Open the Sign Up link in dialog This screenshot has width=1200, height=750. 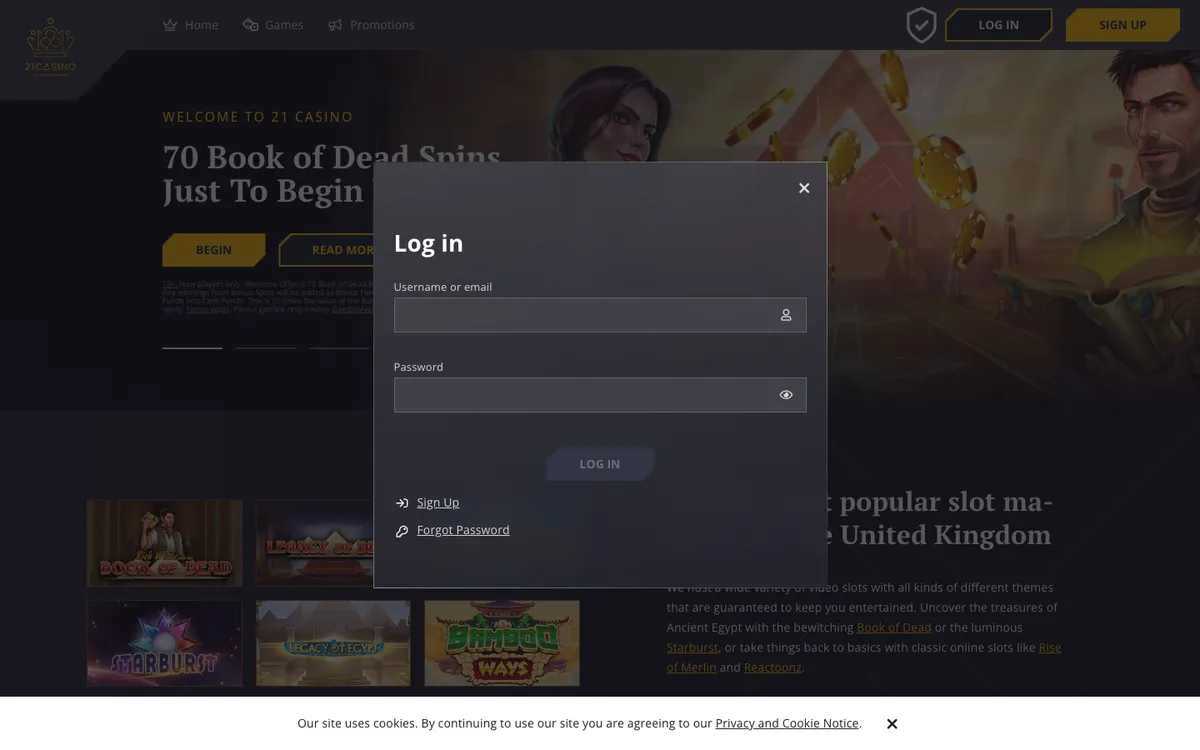pyautogui.click(x=438, y=503)
